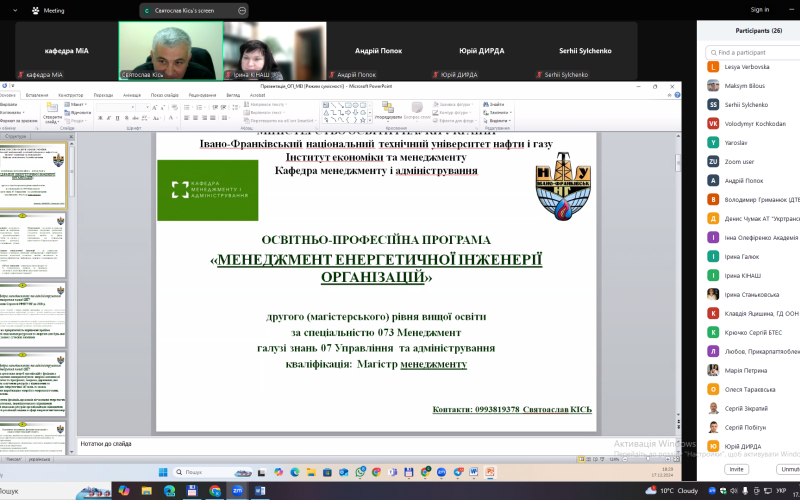Click the Нотатки до слайда notes area
The width and height of the screenshot is (800, 500).
(x=379, y=444)
